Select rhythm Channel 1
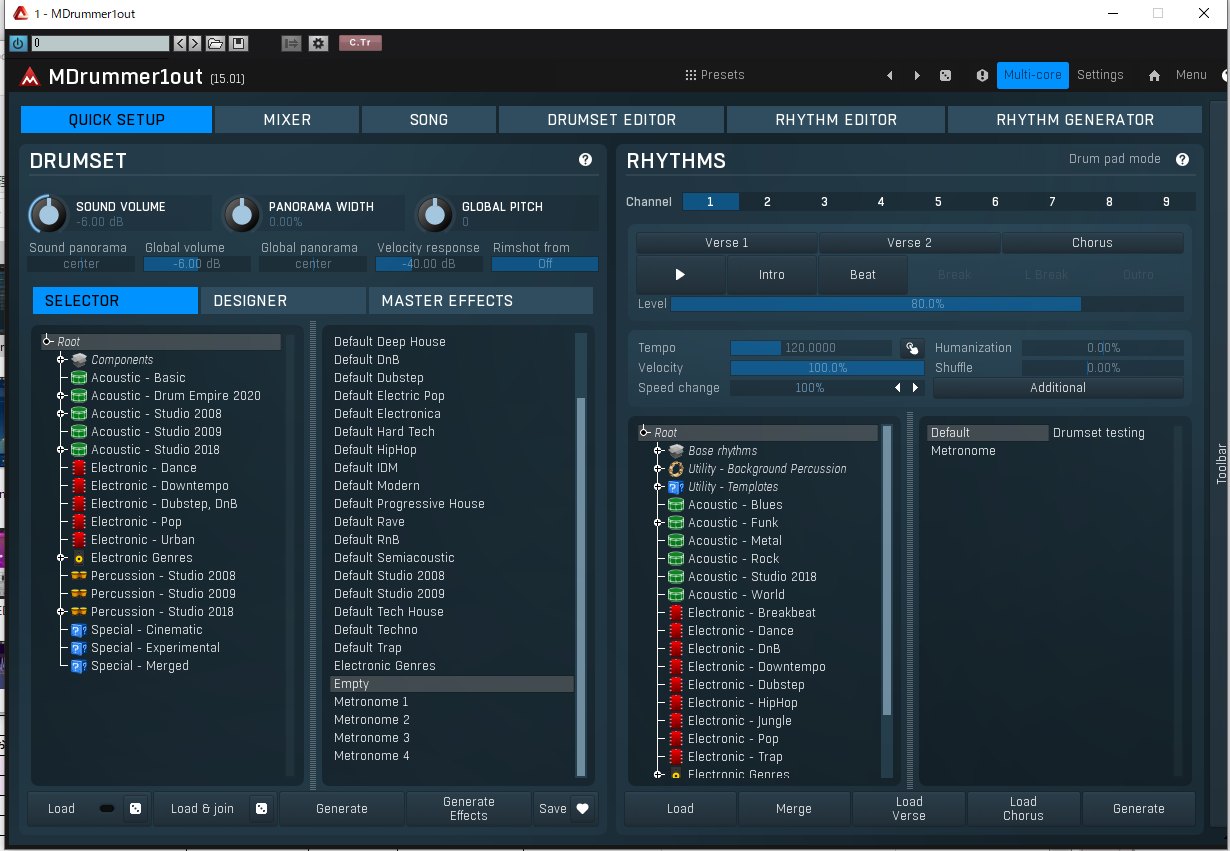1230x851 pixels. (710, 202)
